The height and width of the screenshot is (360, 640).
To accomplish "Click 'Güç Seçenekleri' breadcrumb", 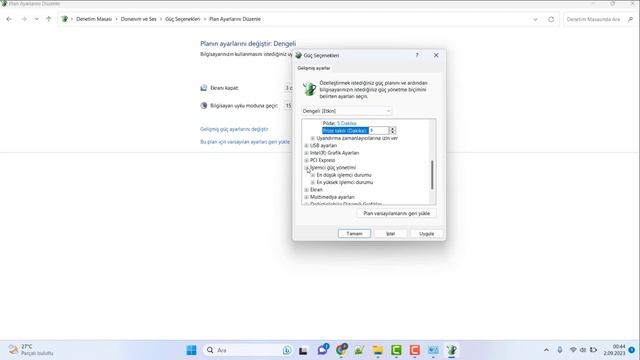I will (182, 19).
